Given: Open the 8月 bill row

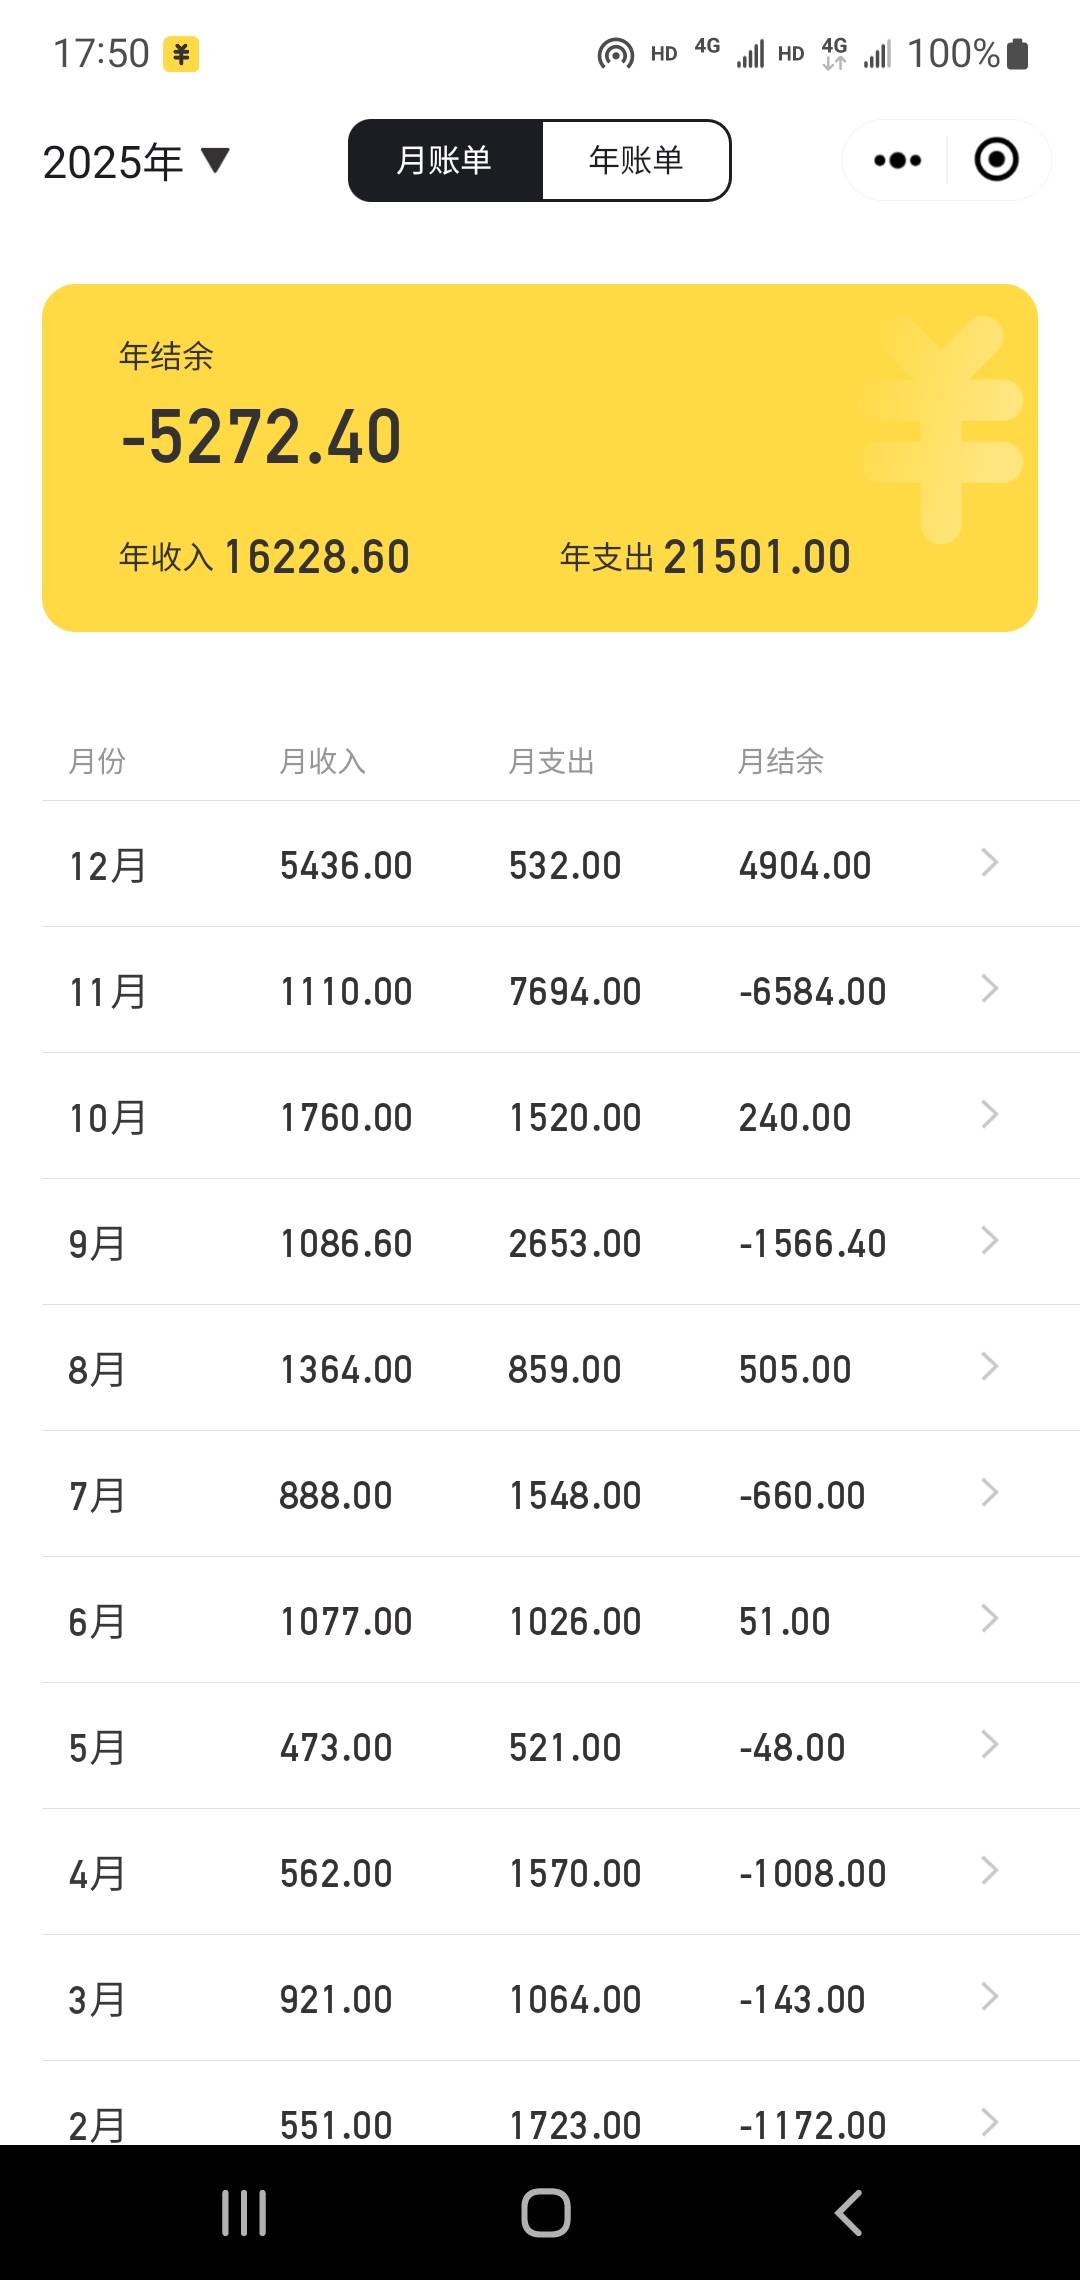Looking at the screenshot, I should coord(540,1368).
